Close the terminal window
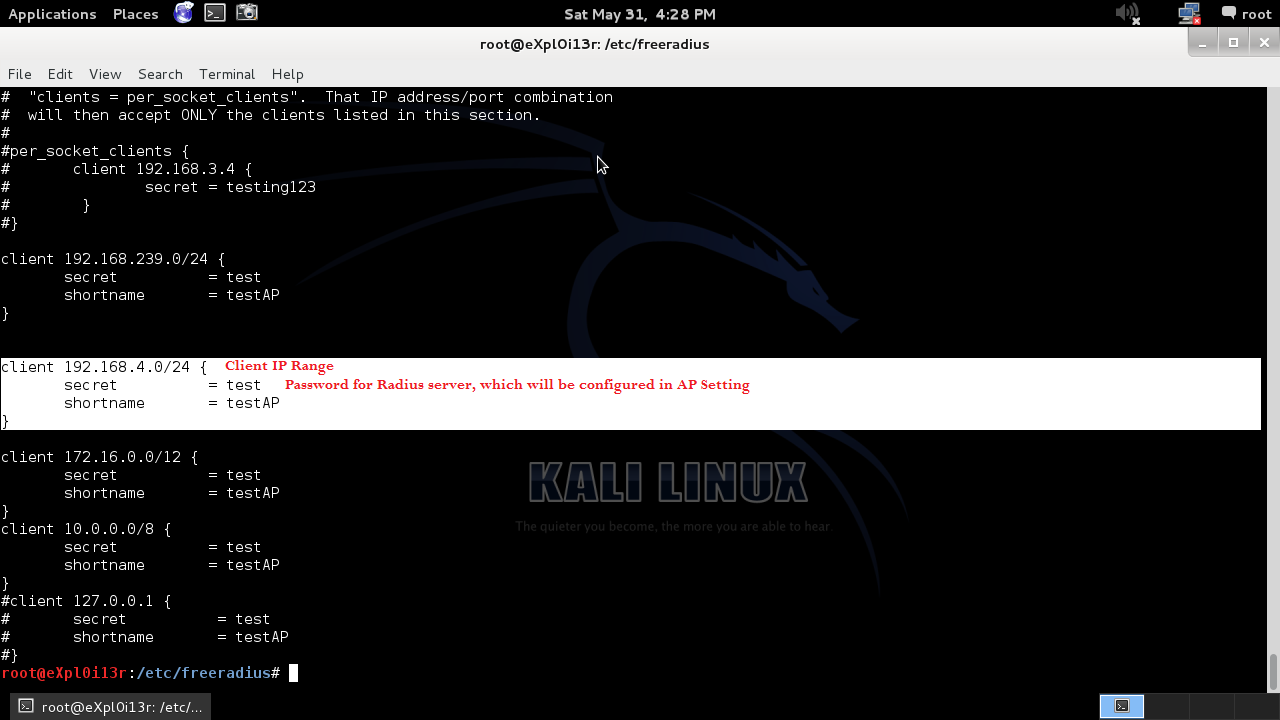Screen dimensions: 1280x720 [1265, 42]
